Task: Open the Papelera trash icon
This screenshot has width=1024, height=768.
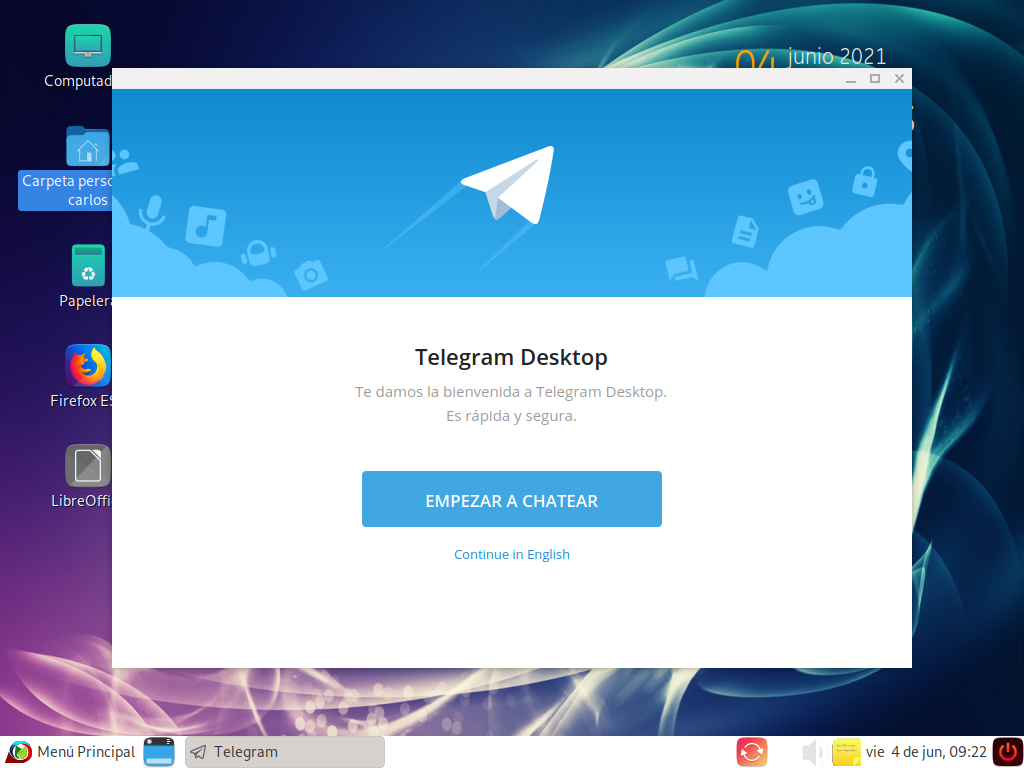Action: pos(88,265)
